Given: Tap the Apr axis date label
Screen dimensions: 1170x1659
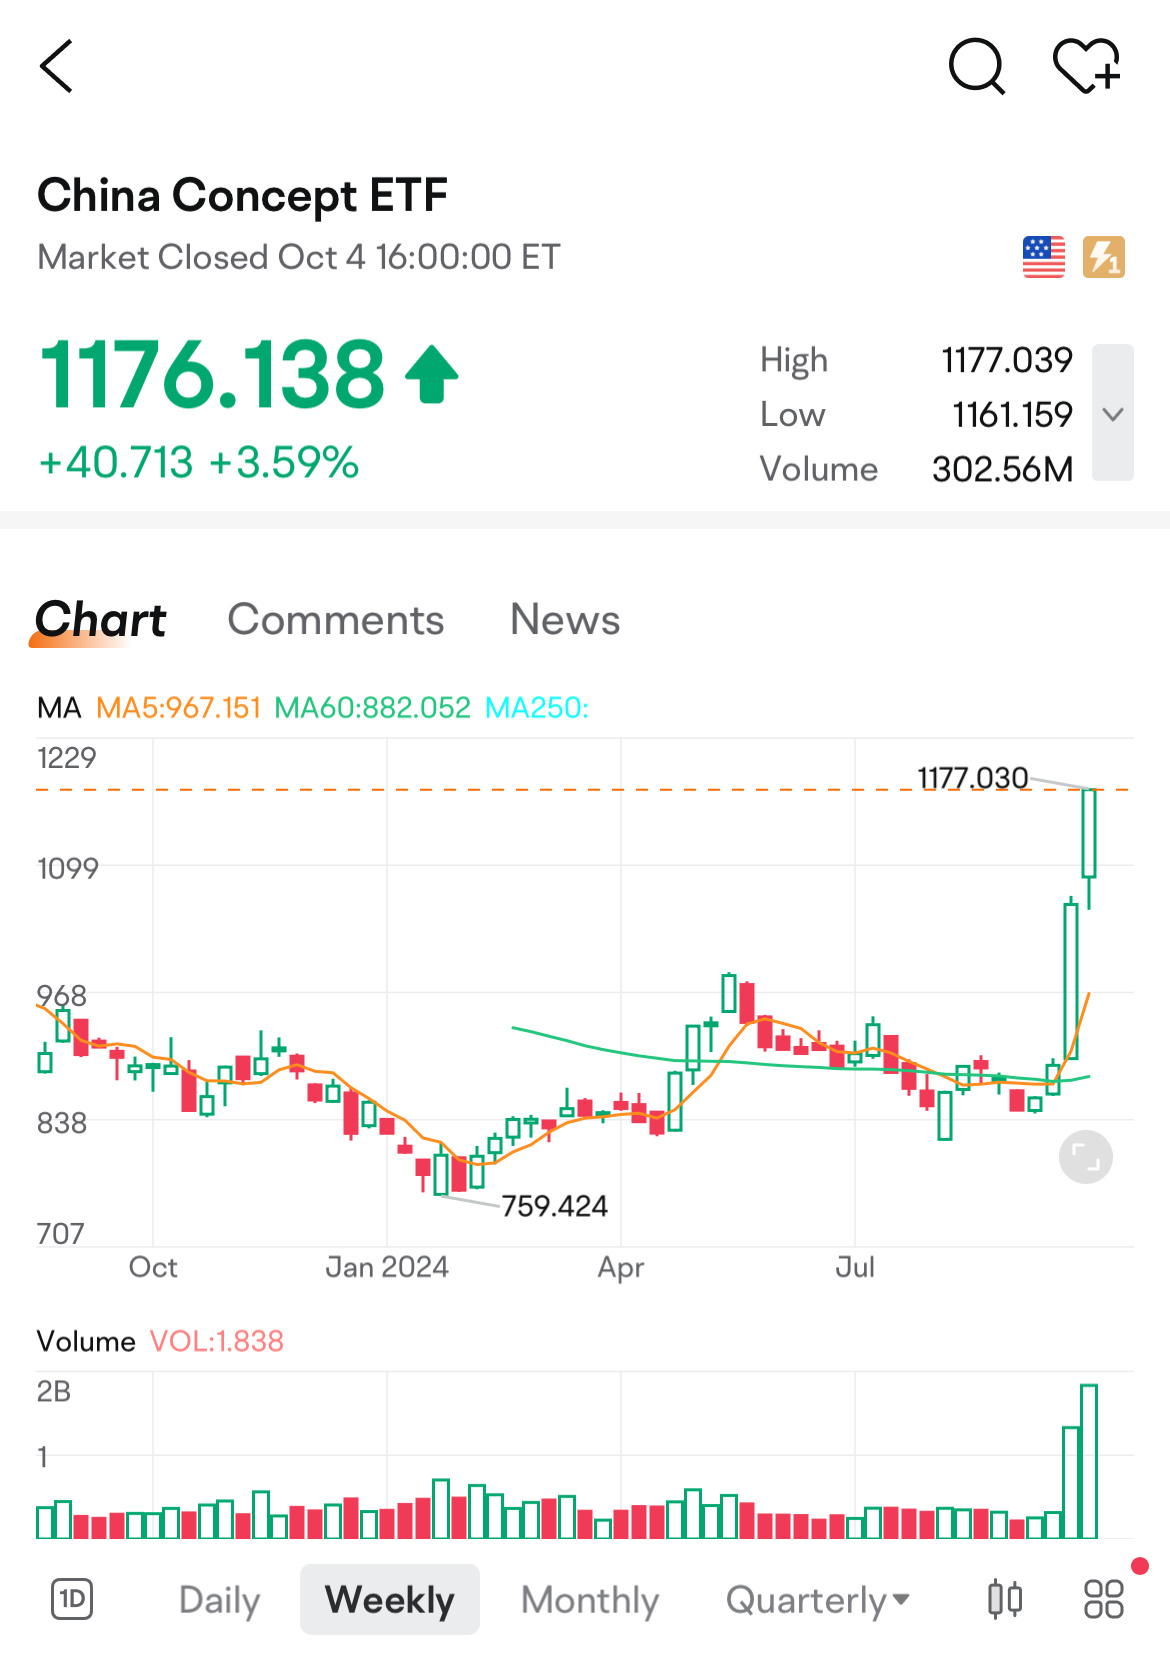Looking at the screenshot, I should [621, 1267].
